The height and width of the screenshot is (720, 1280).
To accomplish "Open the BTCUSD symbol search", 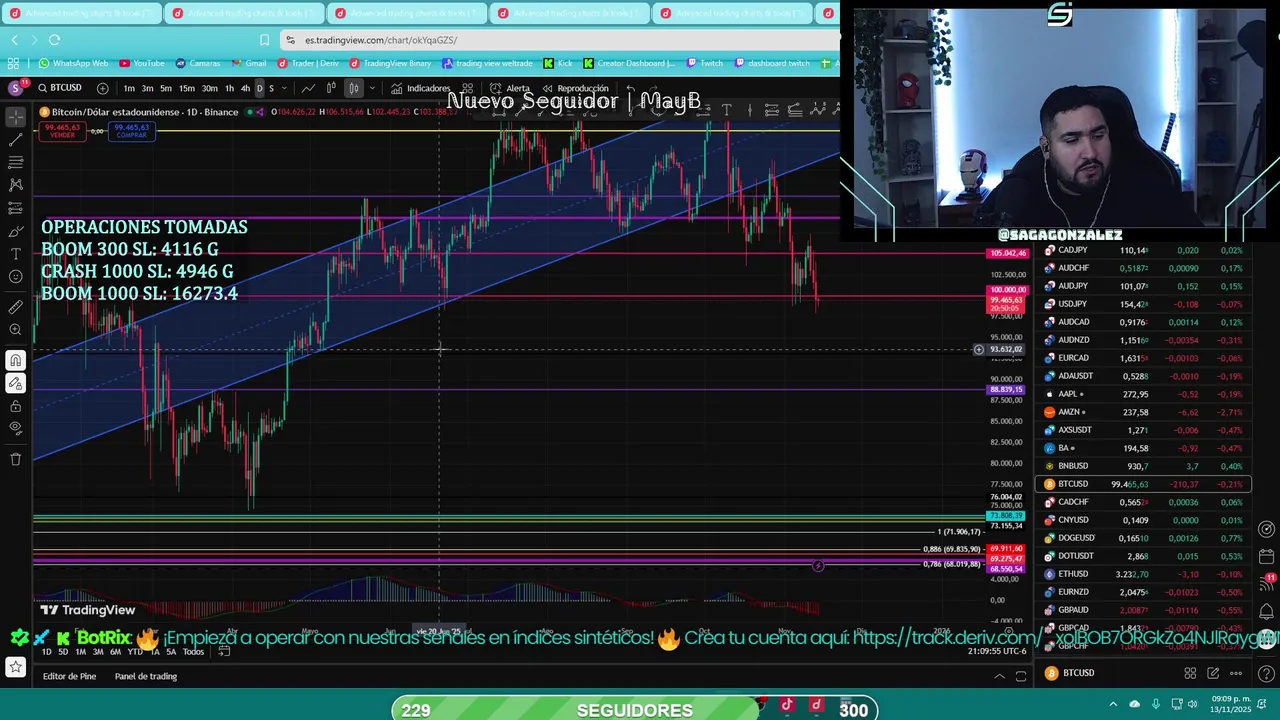I will 60,88.
